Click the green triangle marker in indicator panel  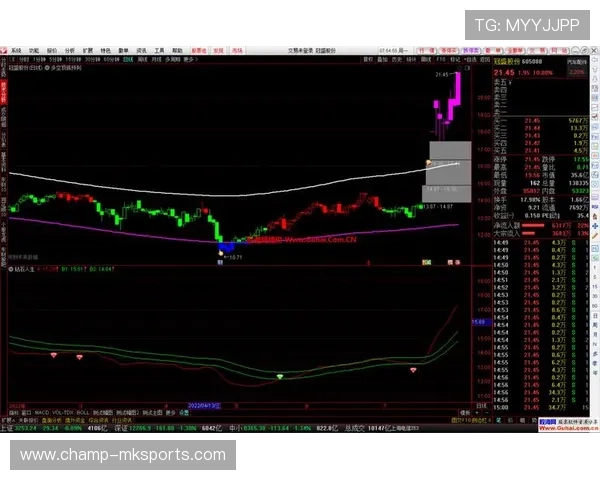tap(280, 375)
